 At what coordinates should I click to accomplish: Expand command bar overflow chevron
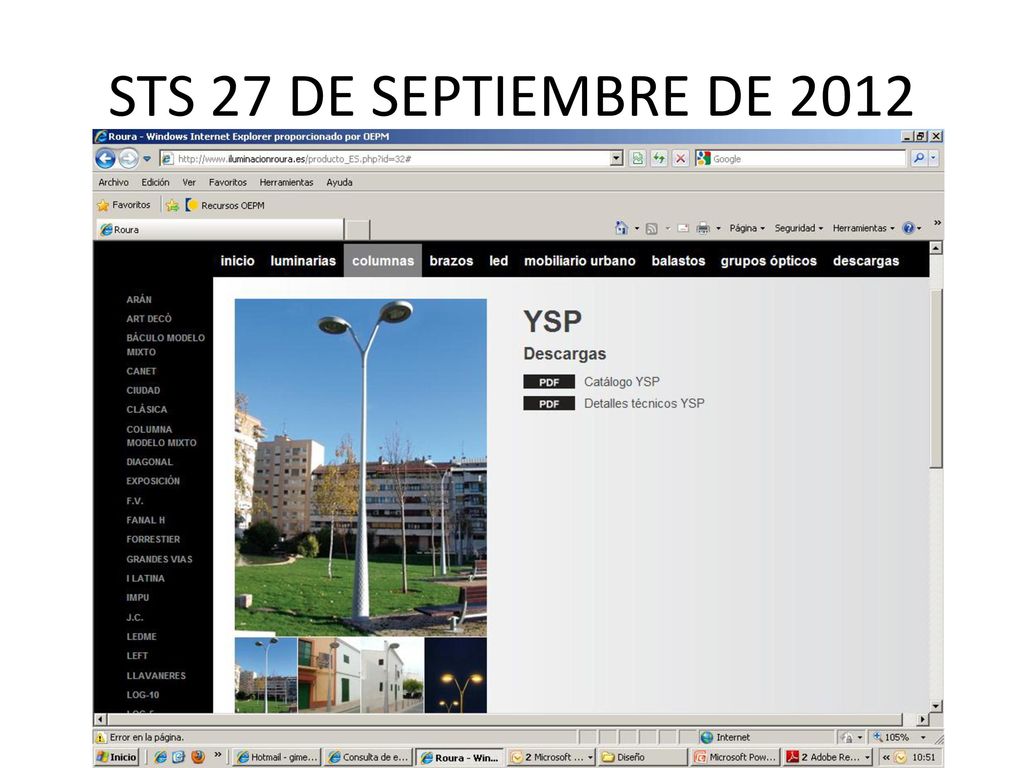click(x=937, y=223)
